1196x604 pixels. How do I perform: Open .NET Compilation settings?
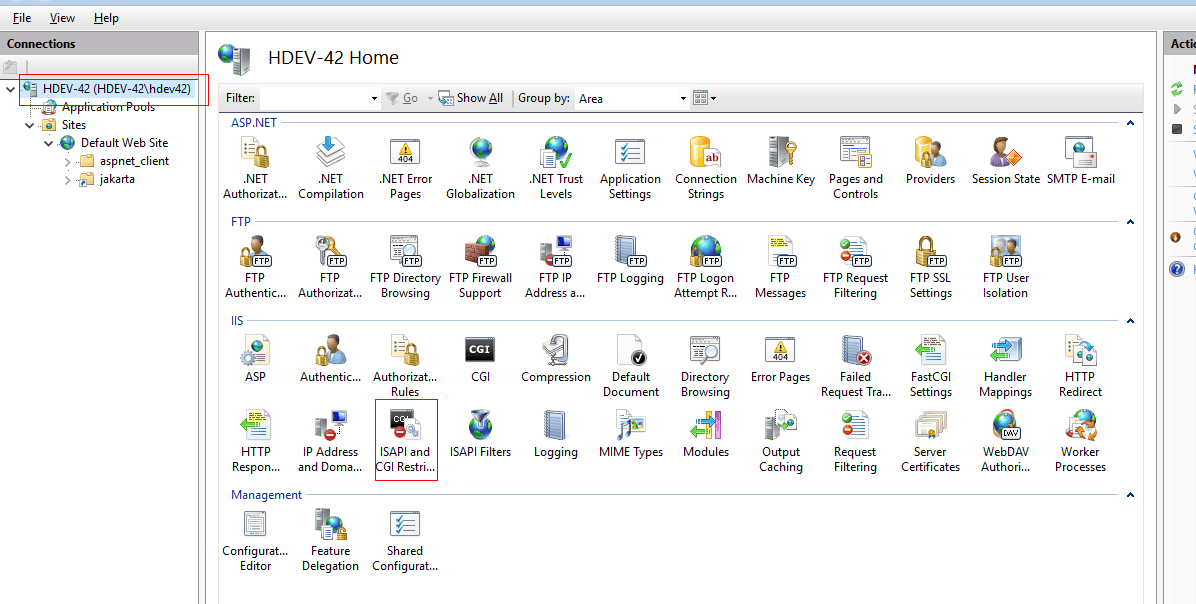click(330, 168)
